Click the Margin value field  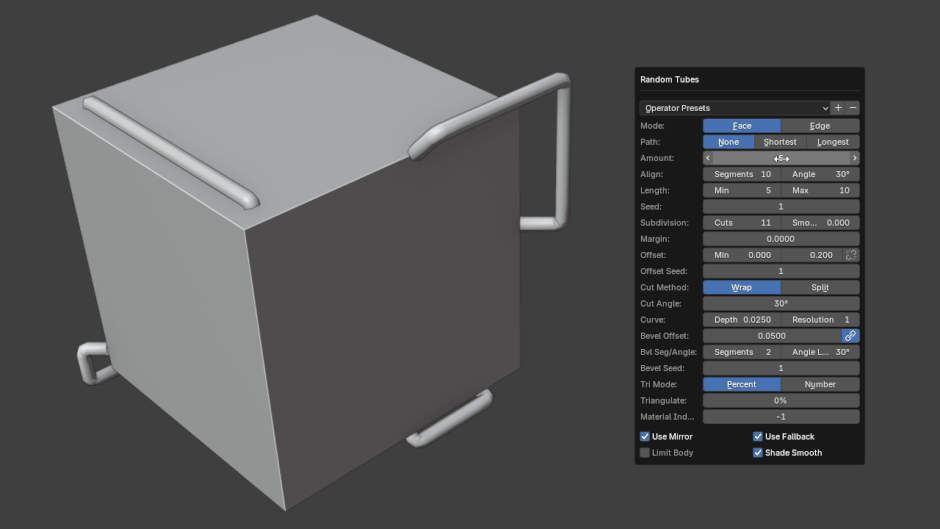[x=781, y=239]
